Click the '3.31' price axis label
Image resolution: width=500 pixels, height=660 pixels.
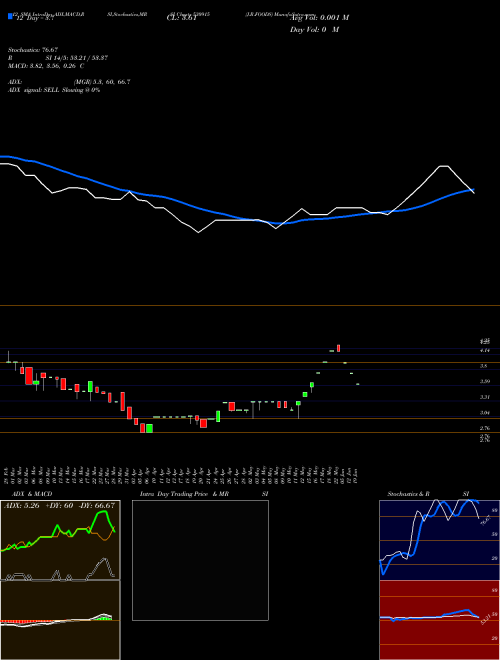pos(484,397)
